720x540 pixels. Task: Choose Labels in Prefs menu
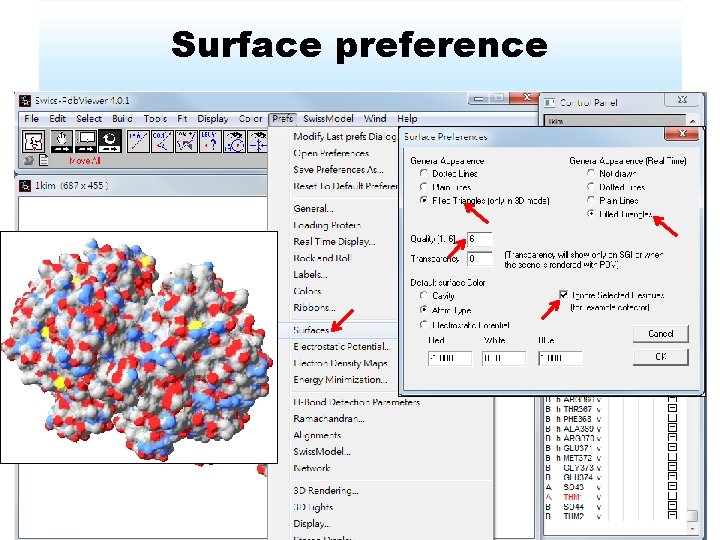click(310, 274)
